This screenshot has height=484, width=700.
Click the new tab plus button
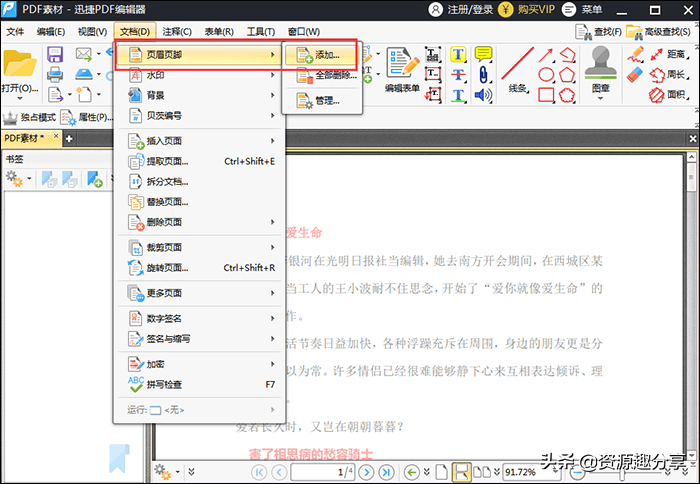point(69,139)
